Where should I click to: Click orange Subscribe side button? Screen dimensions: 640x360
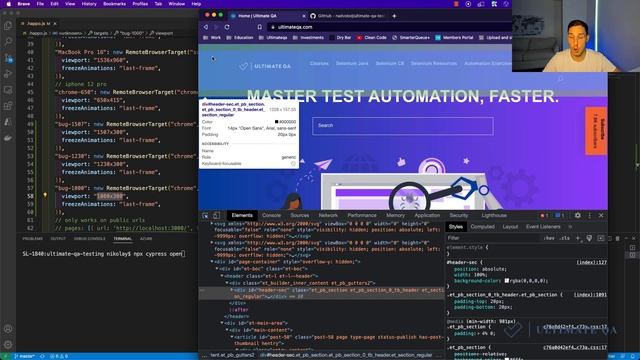(x=596, y=131)
